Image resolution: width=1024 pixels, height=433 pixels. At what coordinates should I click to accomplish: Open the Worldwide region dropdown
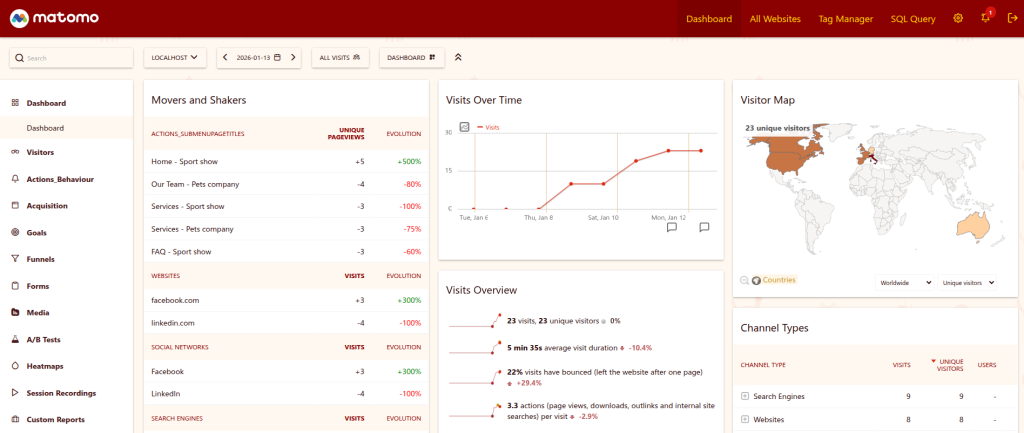(x=904, y=283)
